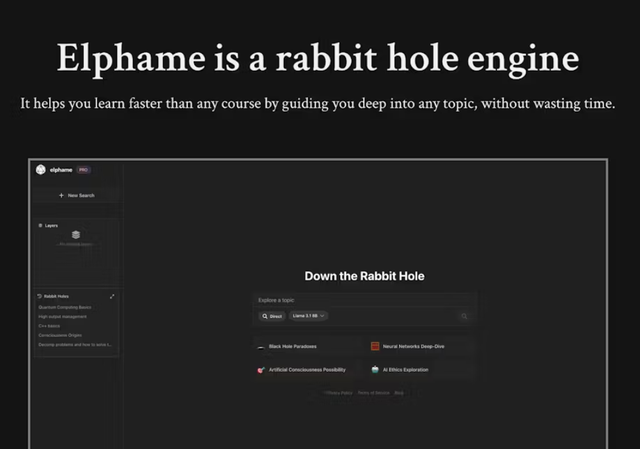Click the Elphame is a rabbit hole engine headline

click(318, 58)
